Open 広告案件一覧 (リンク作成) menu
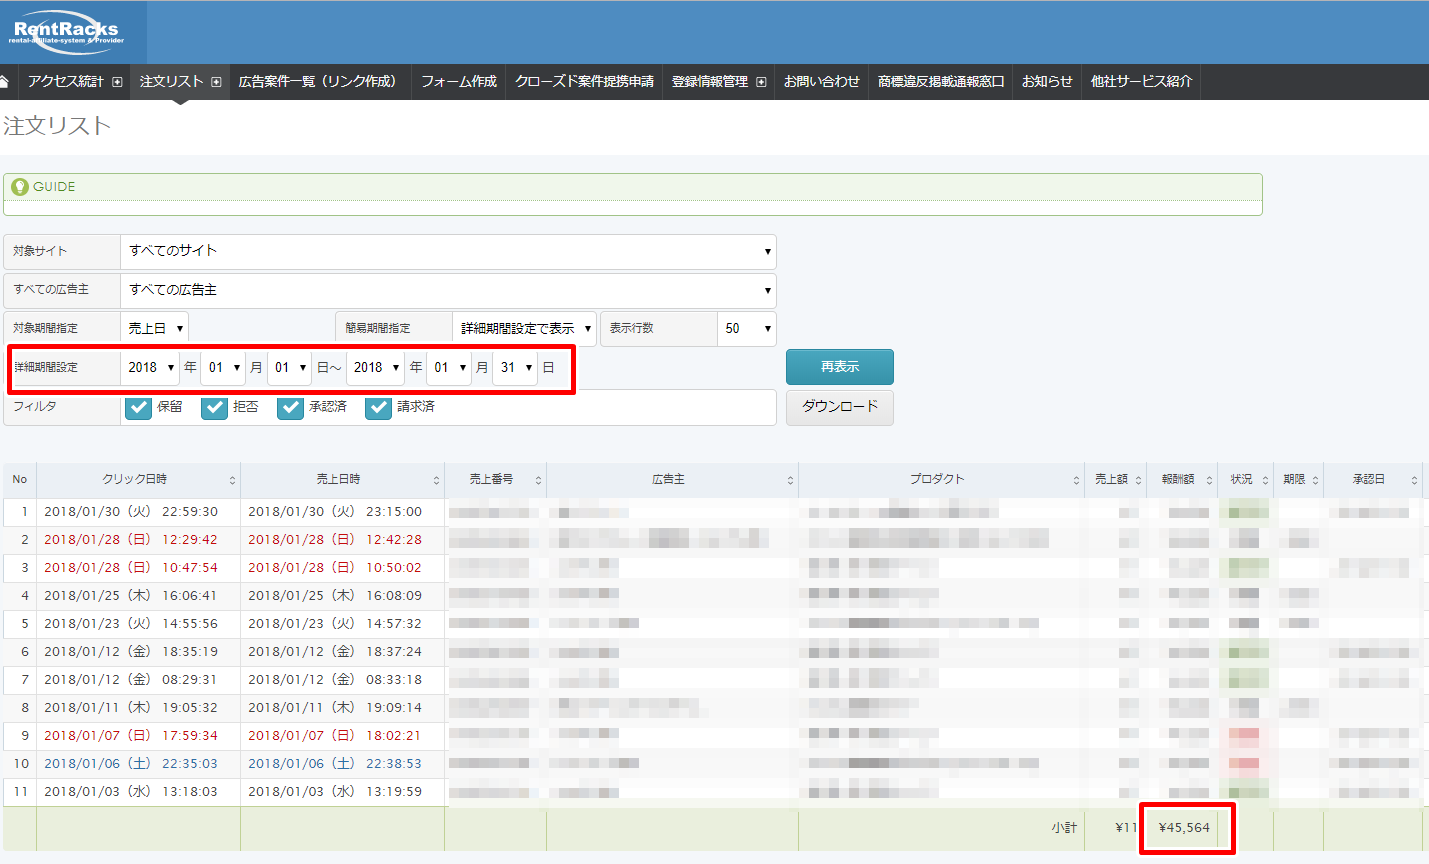1429x864 pixels. tap(317, 82)
